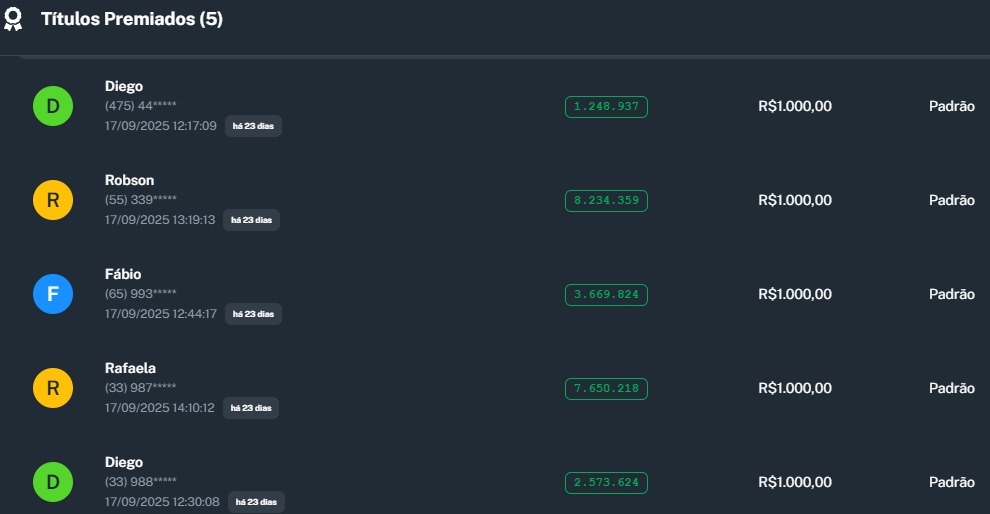Click the Padrão label in Robson's row
The image size is (990, 514).
click(951, 200)
